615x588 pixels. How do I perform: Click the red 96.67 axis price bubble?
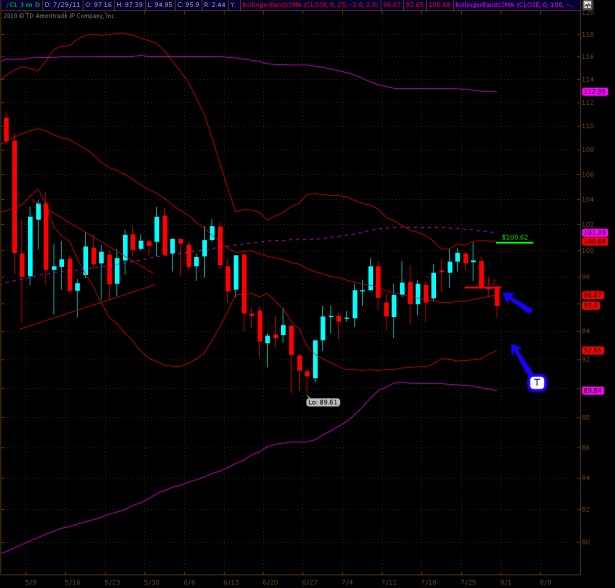tap(593, 295)
